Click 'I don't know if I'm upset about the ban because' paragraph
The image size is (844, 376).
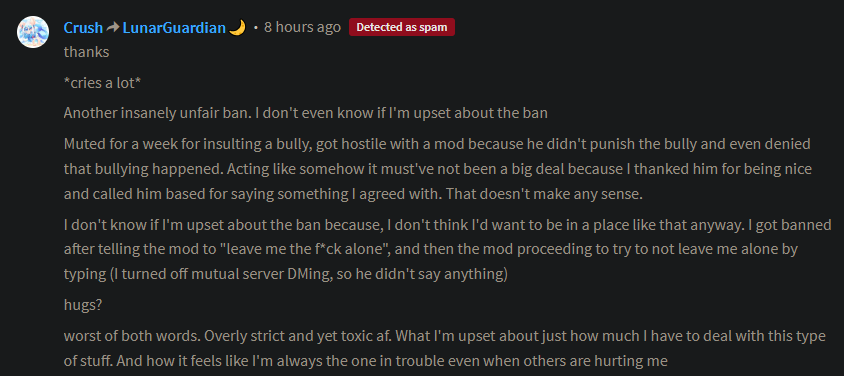pos(448,249)
